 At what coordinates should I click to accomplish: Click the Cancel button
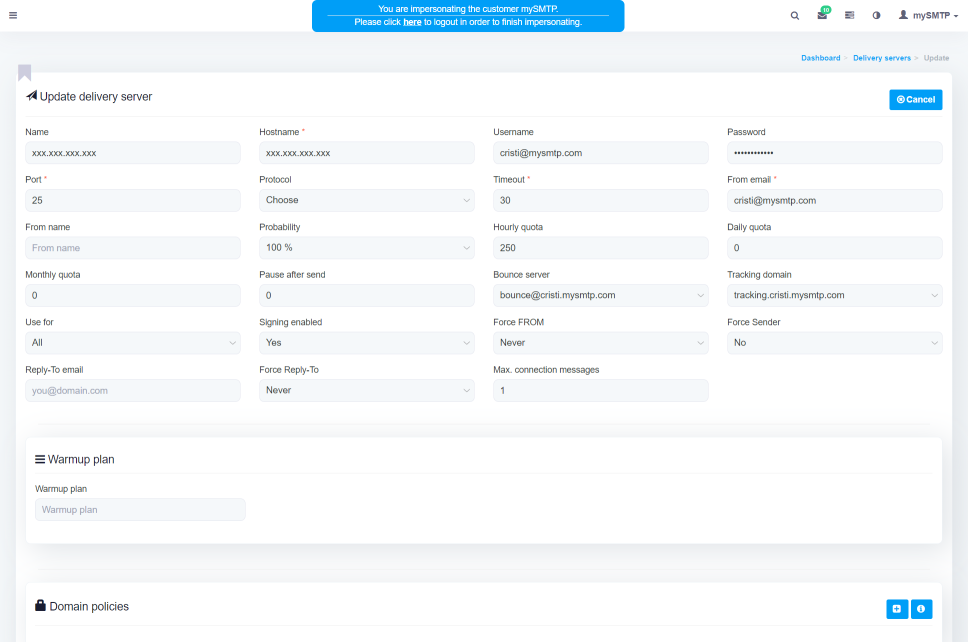(x=915, y=100)
